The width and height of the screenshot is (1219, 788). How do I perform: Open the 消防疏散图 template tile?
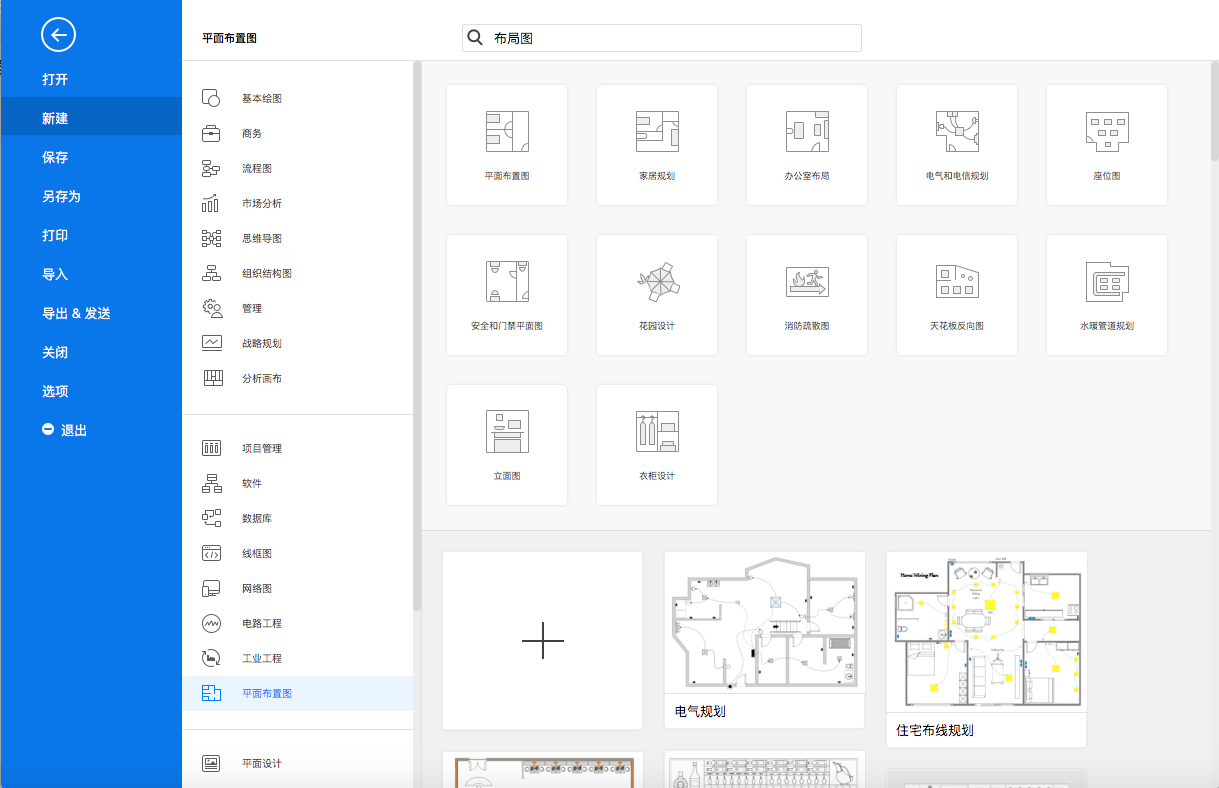pos(807,295)
